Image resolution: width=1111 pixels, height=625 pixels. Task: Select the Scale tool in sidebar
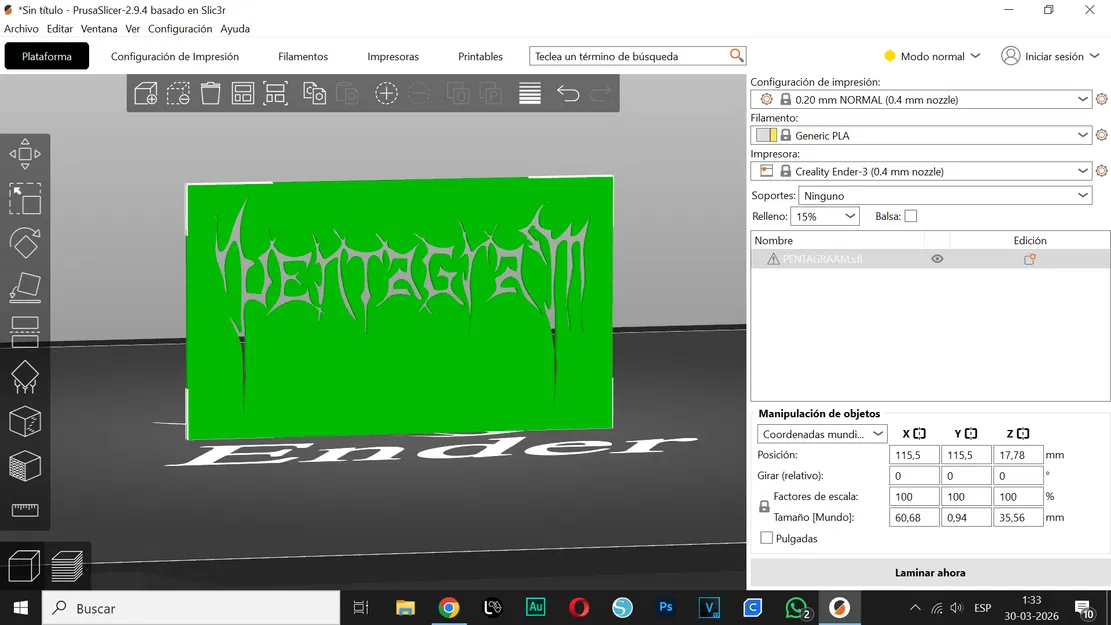coord(25,198)
